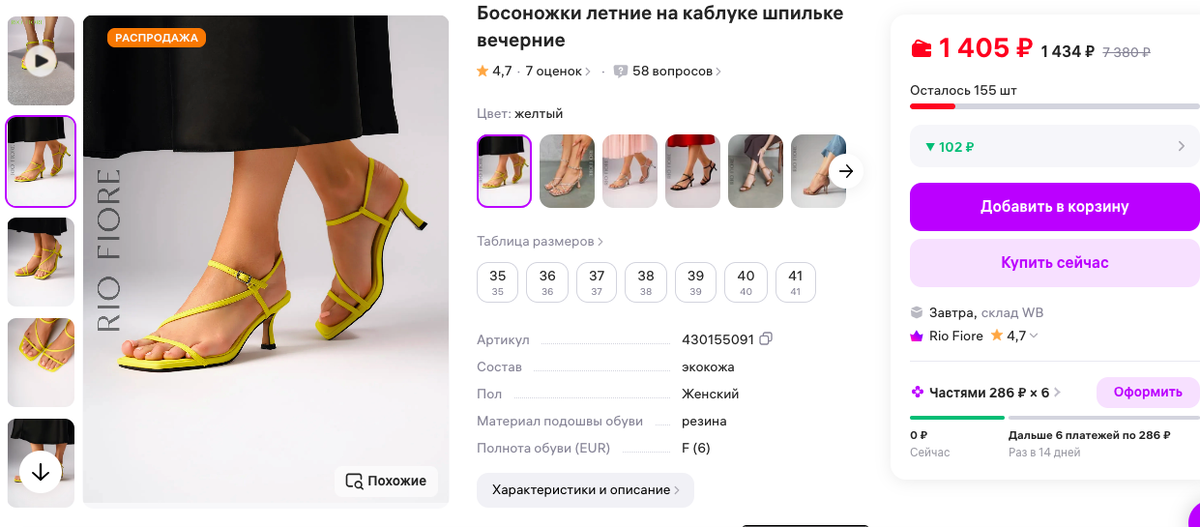Screen dimensions: 1200x527
Task: Click the star rating 4,7
Action: click(x=494, y=71)
